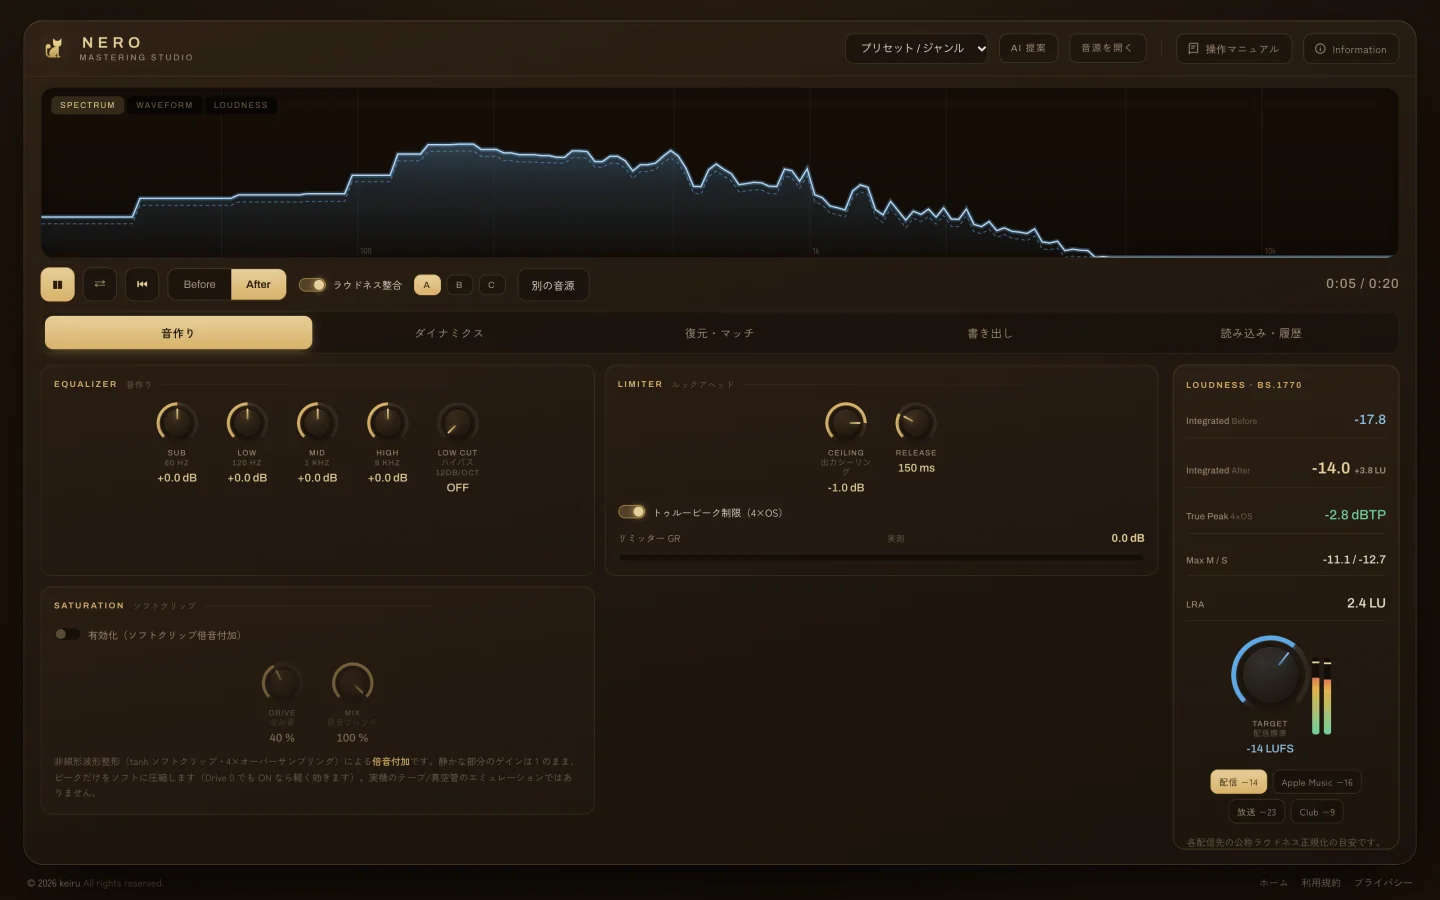Open the Information button
The image size is (1440, 900).
point(1351,49)
